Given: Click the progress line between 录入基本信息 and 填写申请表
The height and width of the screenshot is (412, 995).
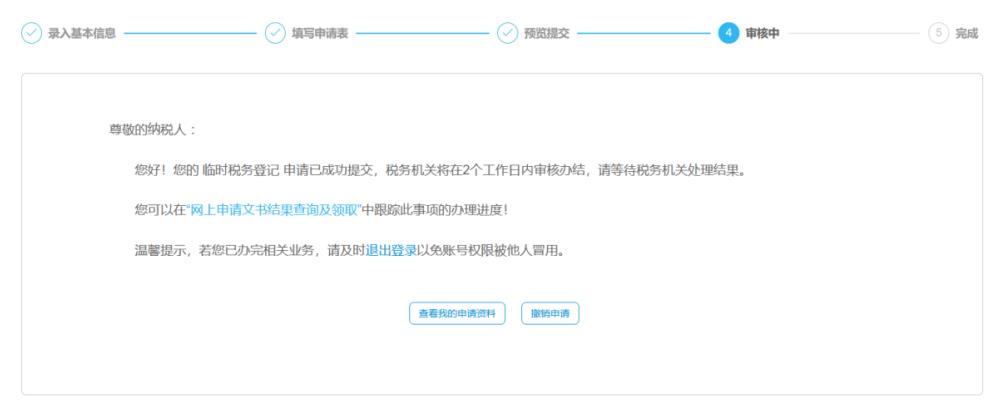Looking at the screenshot, I should click(190, 33).
